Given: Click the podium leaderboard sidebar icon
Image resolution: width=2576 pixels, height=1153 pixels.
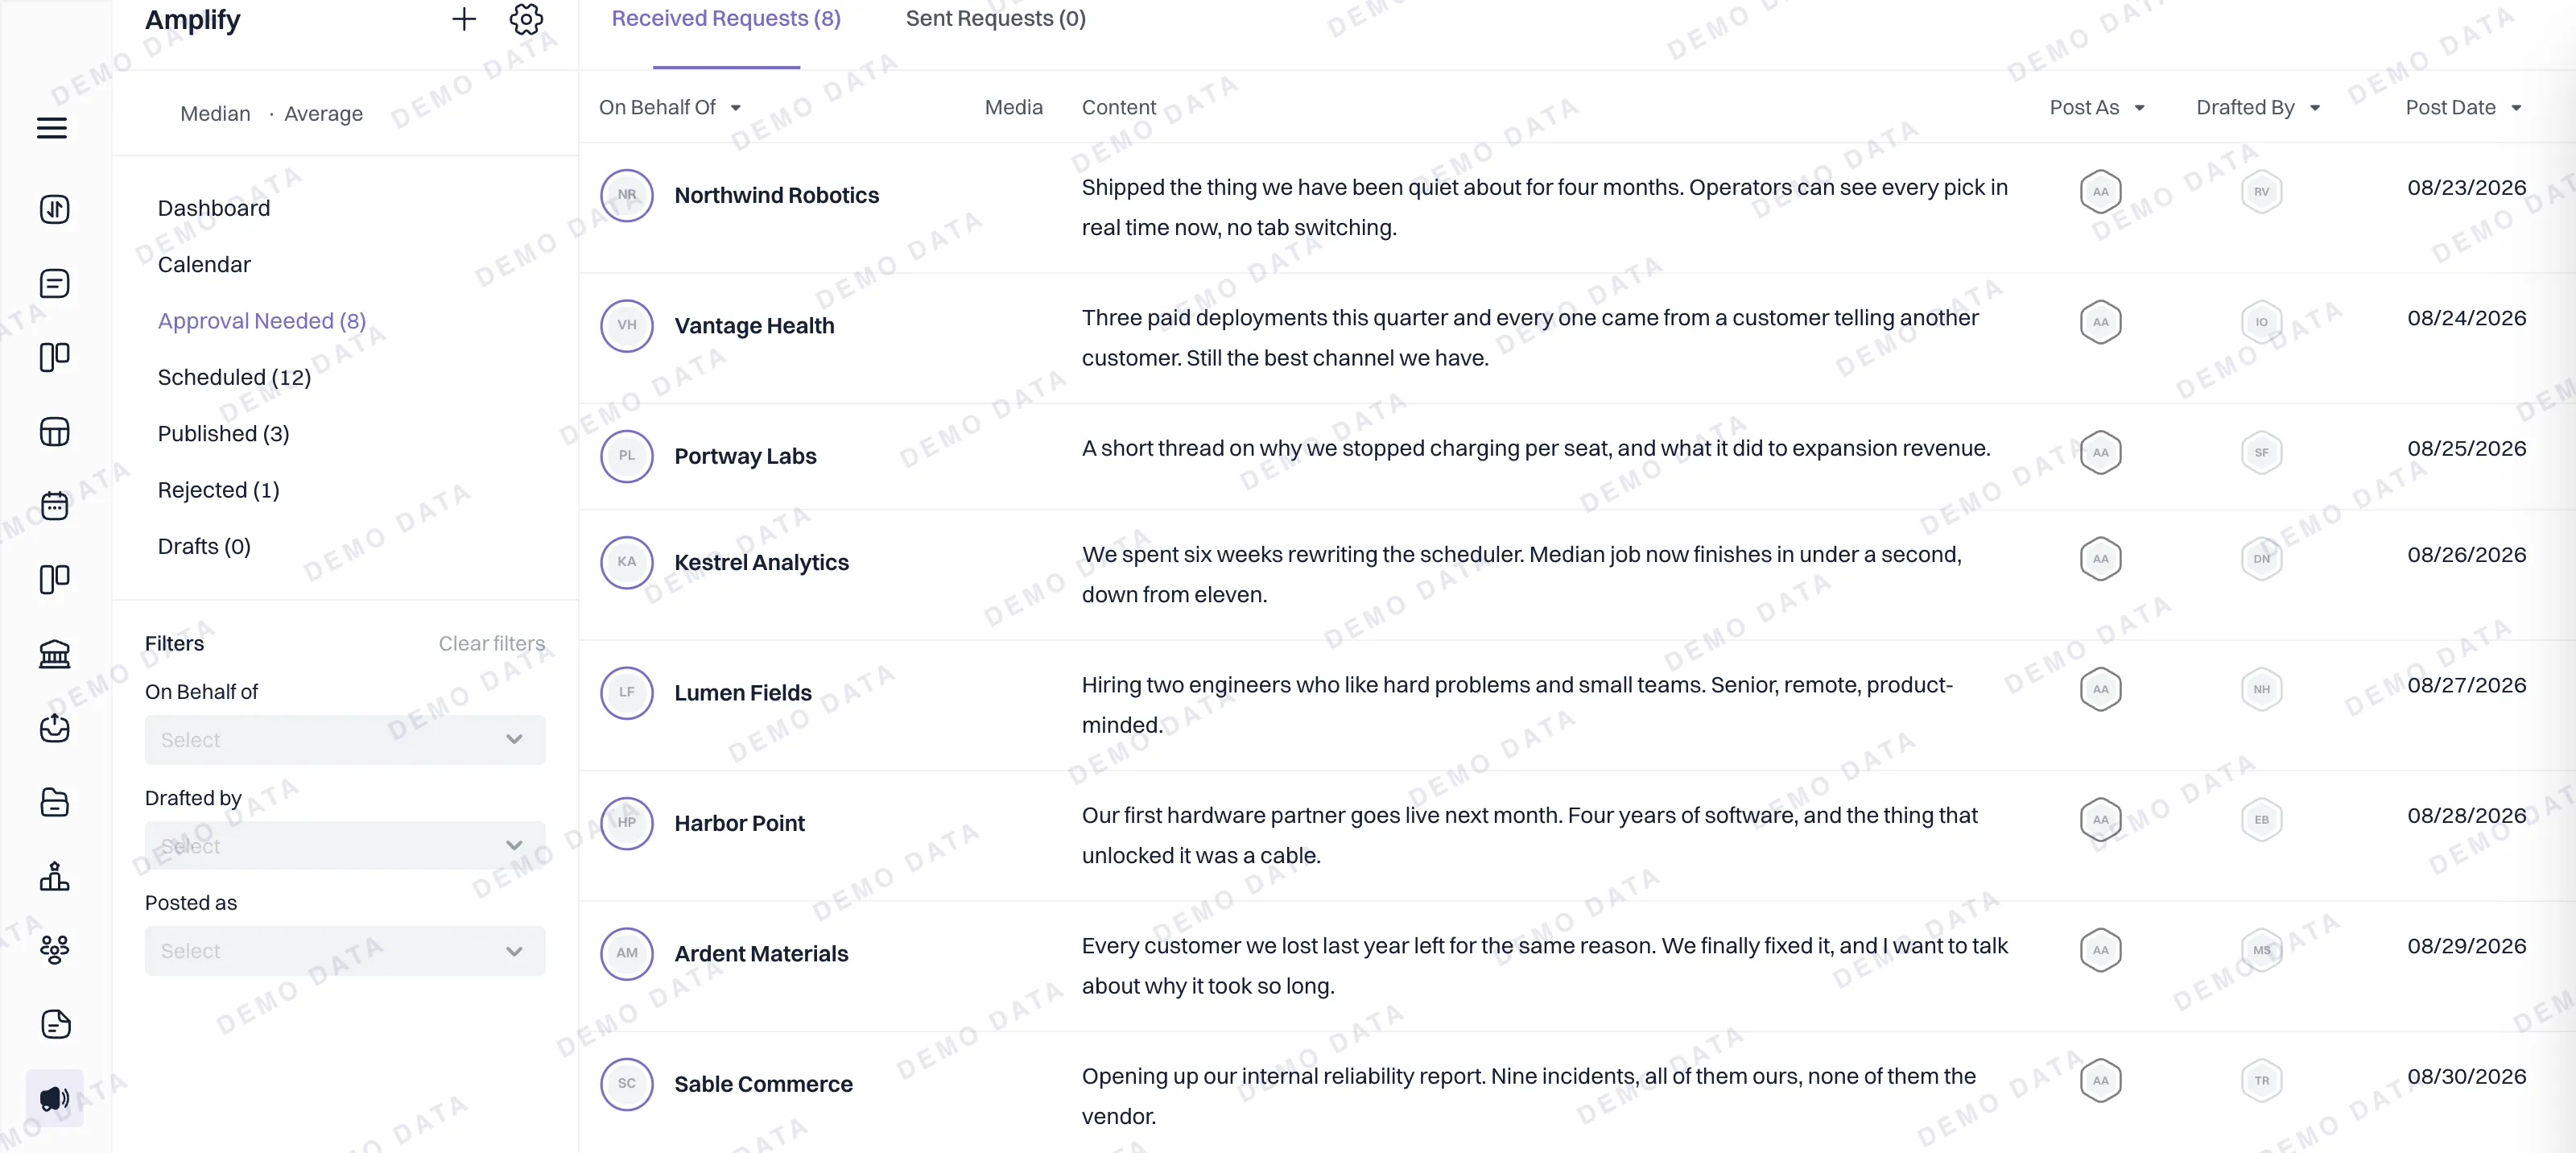Looking at the screenshot, I should 55,876.
